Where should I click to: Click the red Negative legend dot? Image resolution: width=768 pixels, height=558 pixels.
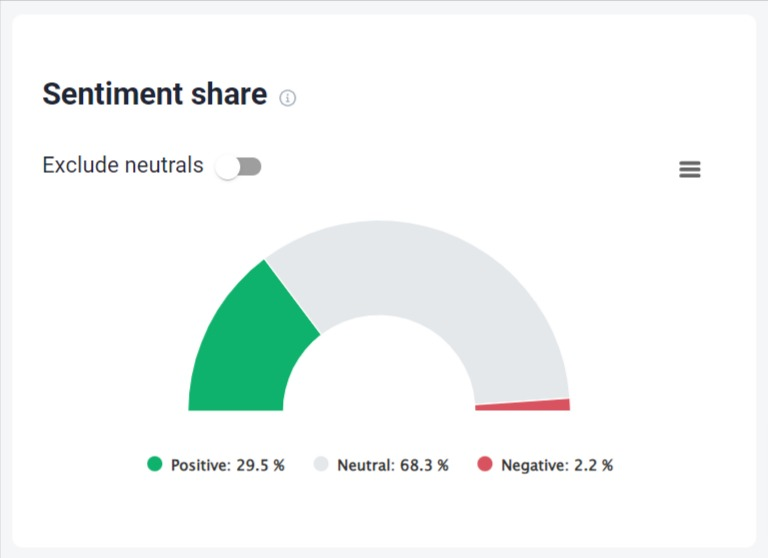click(485, 463)
